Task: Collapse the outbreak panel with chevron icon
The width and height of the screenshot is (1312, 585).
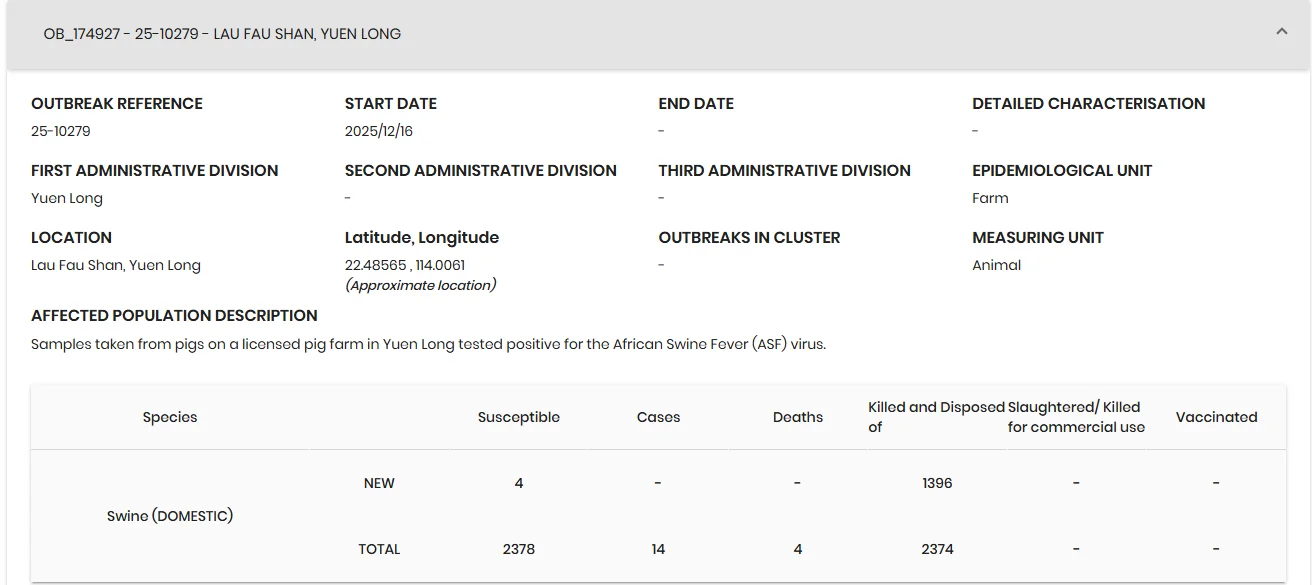Action: [x=1282, y=32]
